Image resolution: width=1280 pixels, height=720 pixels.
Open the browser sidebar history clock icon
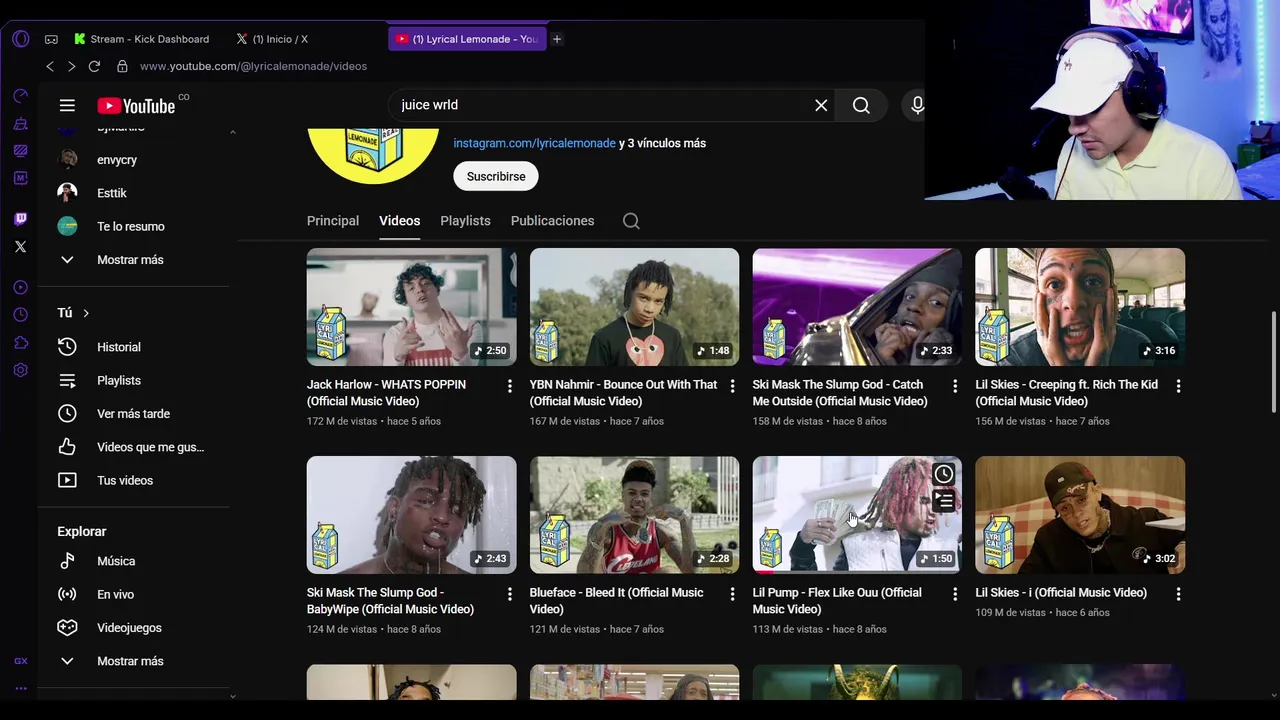[21, 315]
